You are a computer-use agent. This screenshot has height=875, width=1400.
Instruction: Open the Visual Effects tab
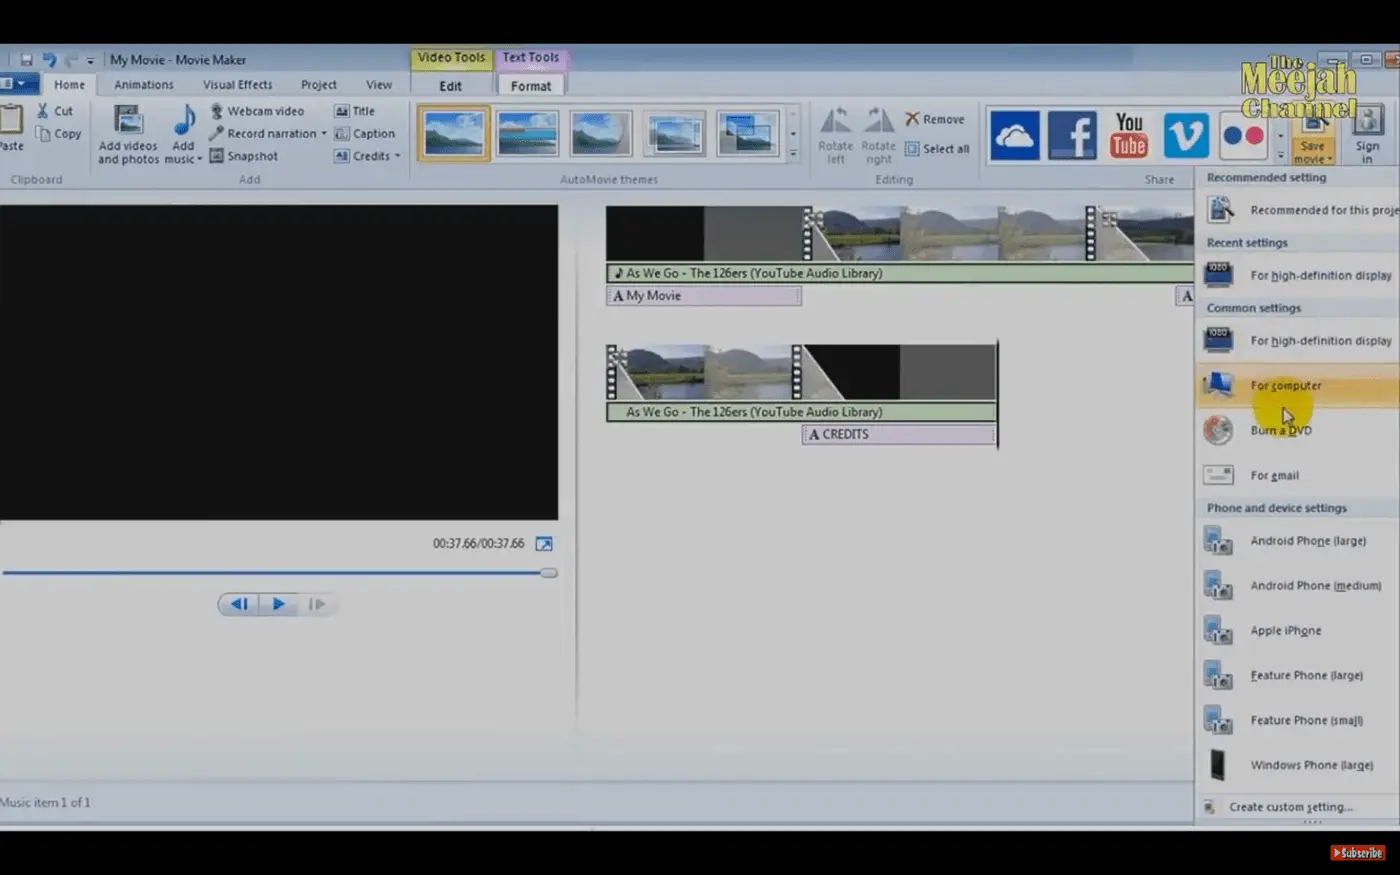click(x=238, y=85)
